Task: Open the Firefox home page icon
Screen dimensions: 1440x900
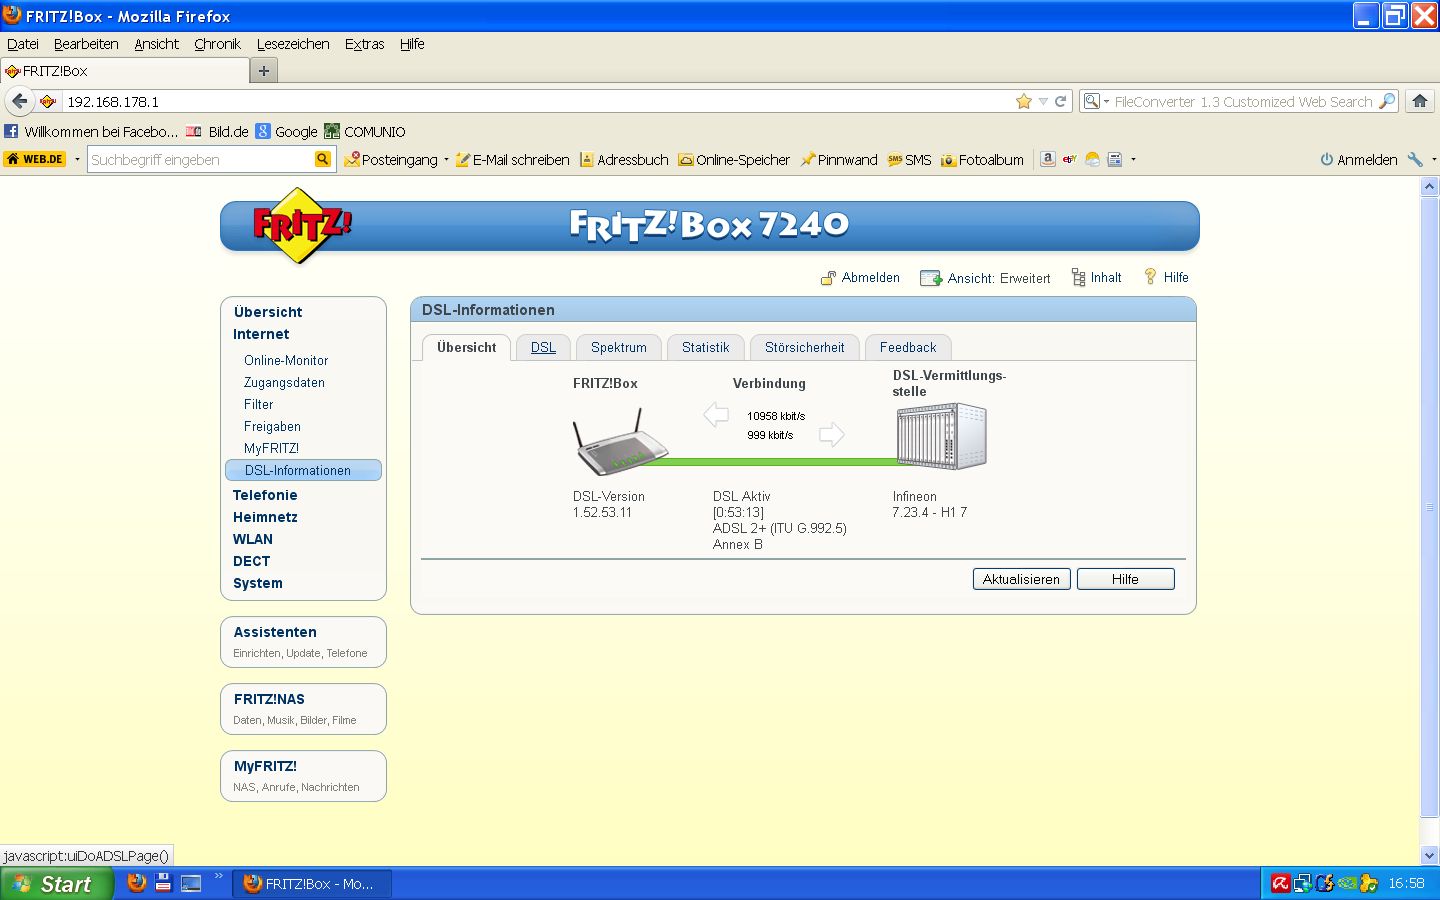Action: 1419,101
